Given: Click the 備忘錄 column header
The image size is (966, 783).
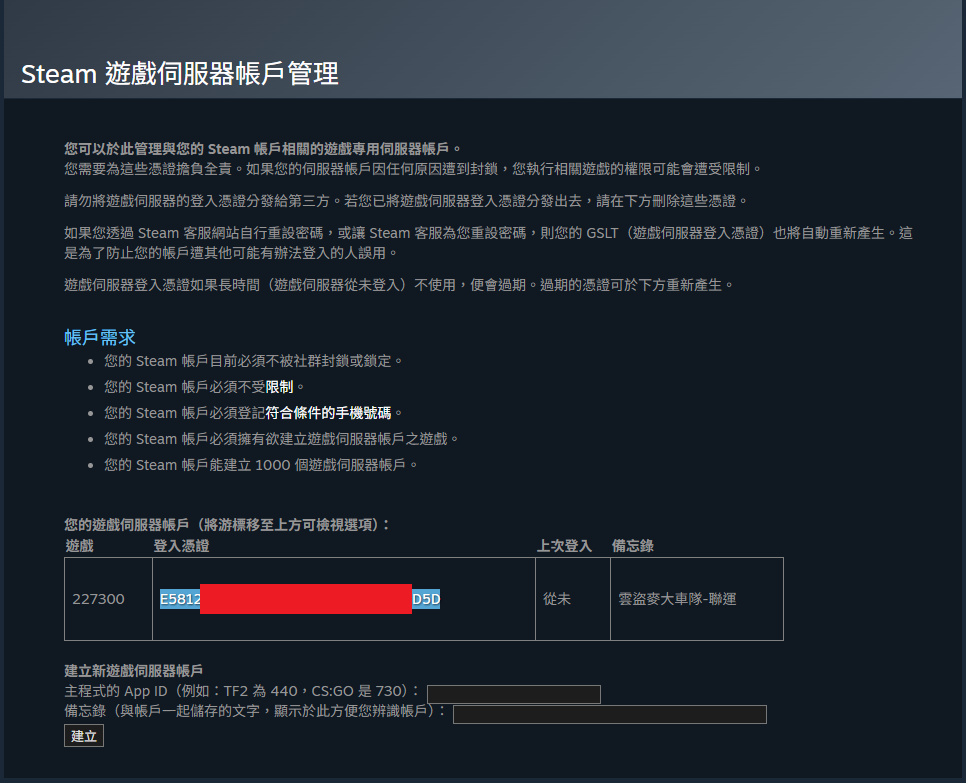Looking at the screenshot, I should (x=633, y=546).
